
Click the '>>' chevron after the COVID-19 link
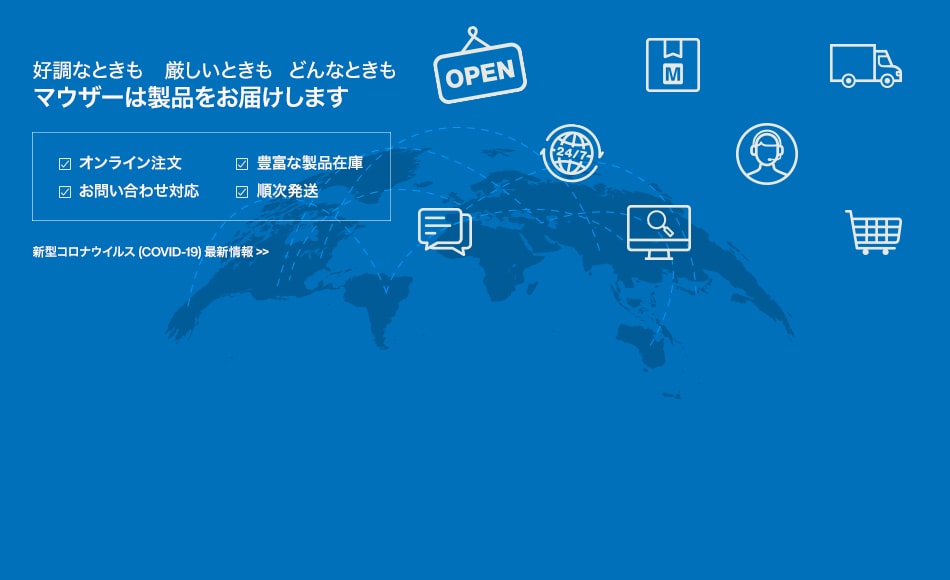point(262,252)
